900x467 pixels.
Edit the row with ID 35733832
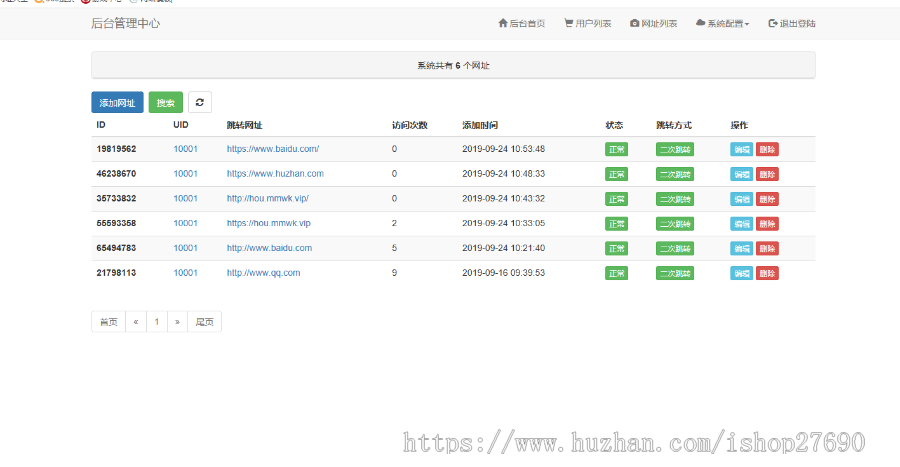click(741, 199)
